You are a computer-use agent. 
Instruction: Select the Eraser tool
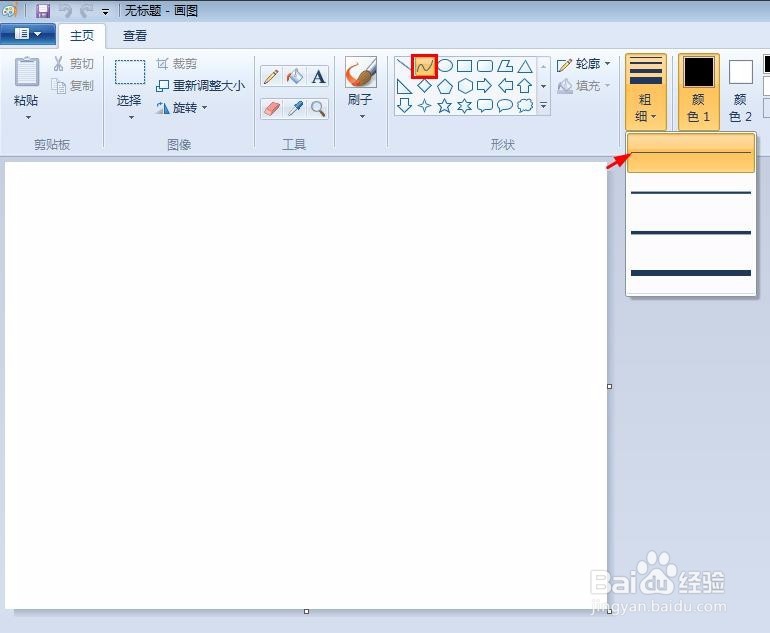[x=271, y=109]
